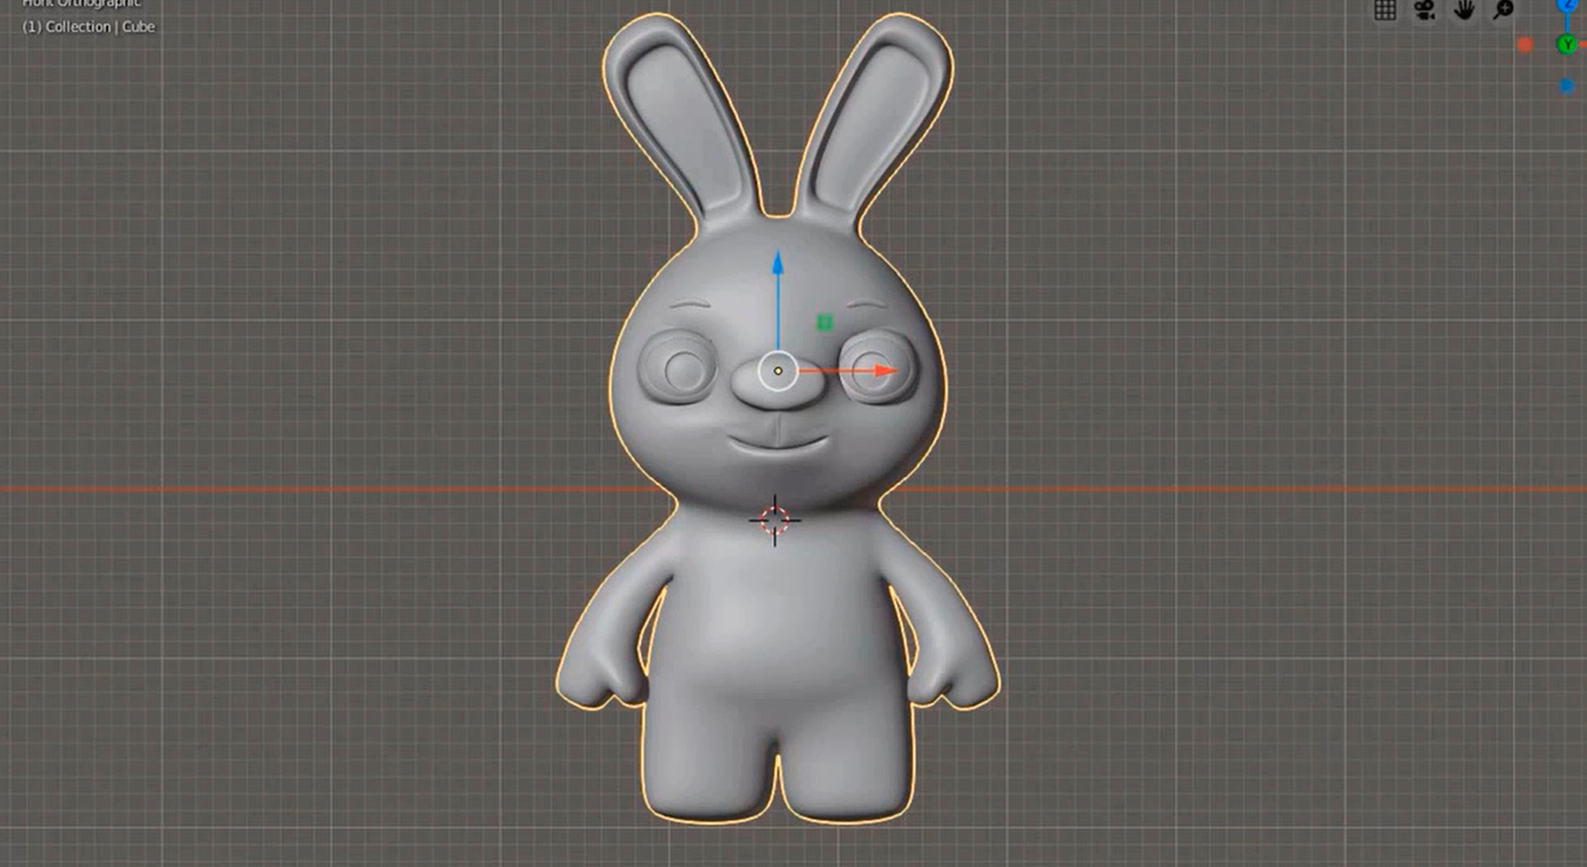
Task: Toggle perspective/orthographic grid icon
Action: (1385, 10)
